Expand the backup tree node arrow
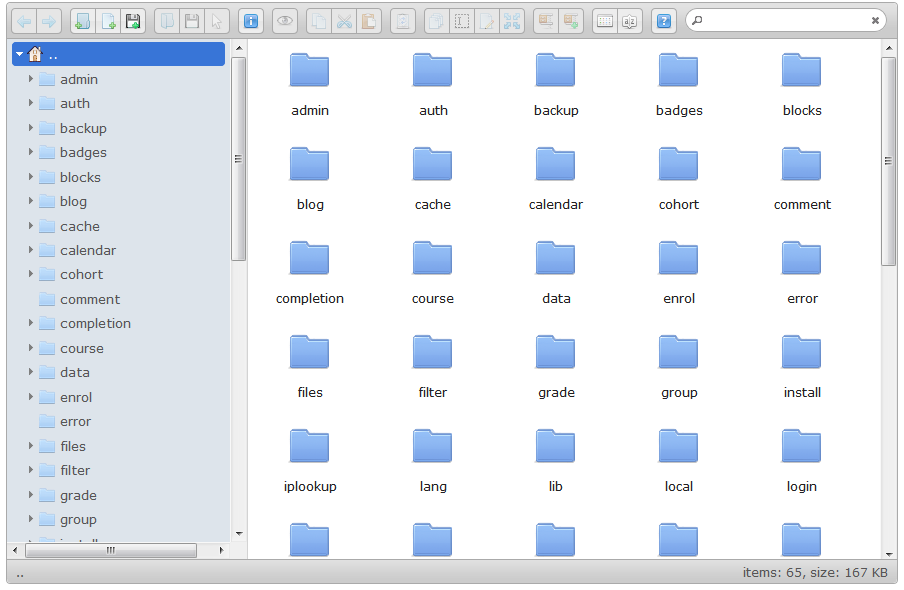The height and width of the screenshot is (590, 904). tap(31, 128)
